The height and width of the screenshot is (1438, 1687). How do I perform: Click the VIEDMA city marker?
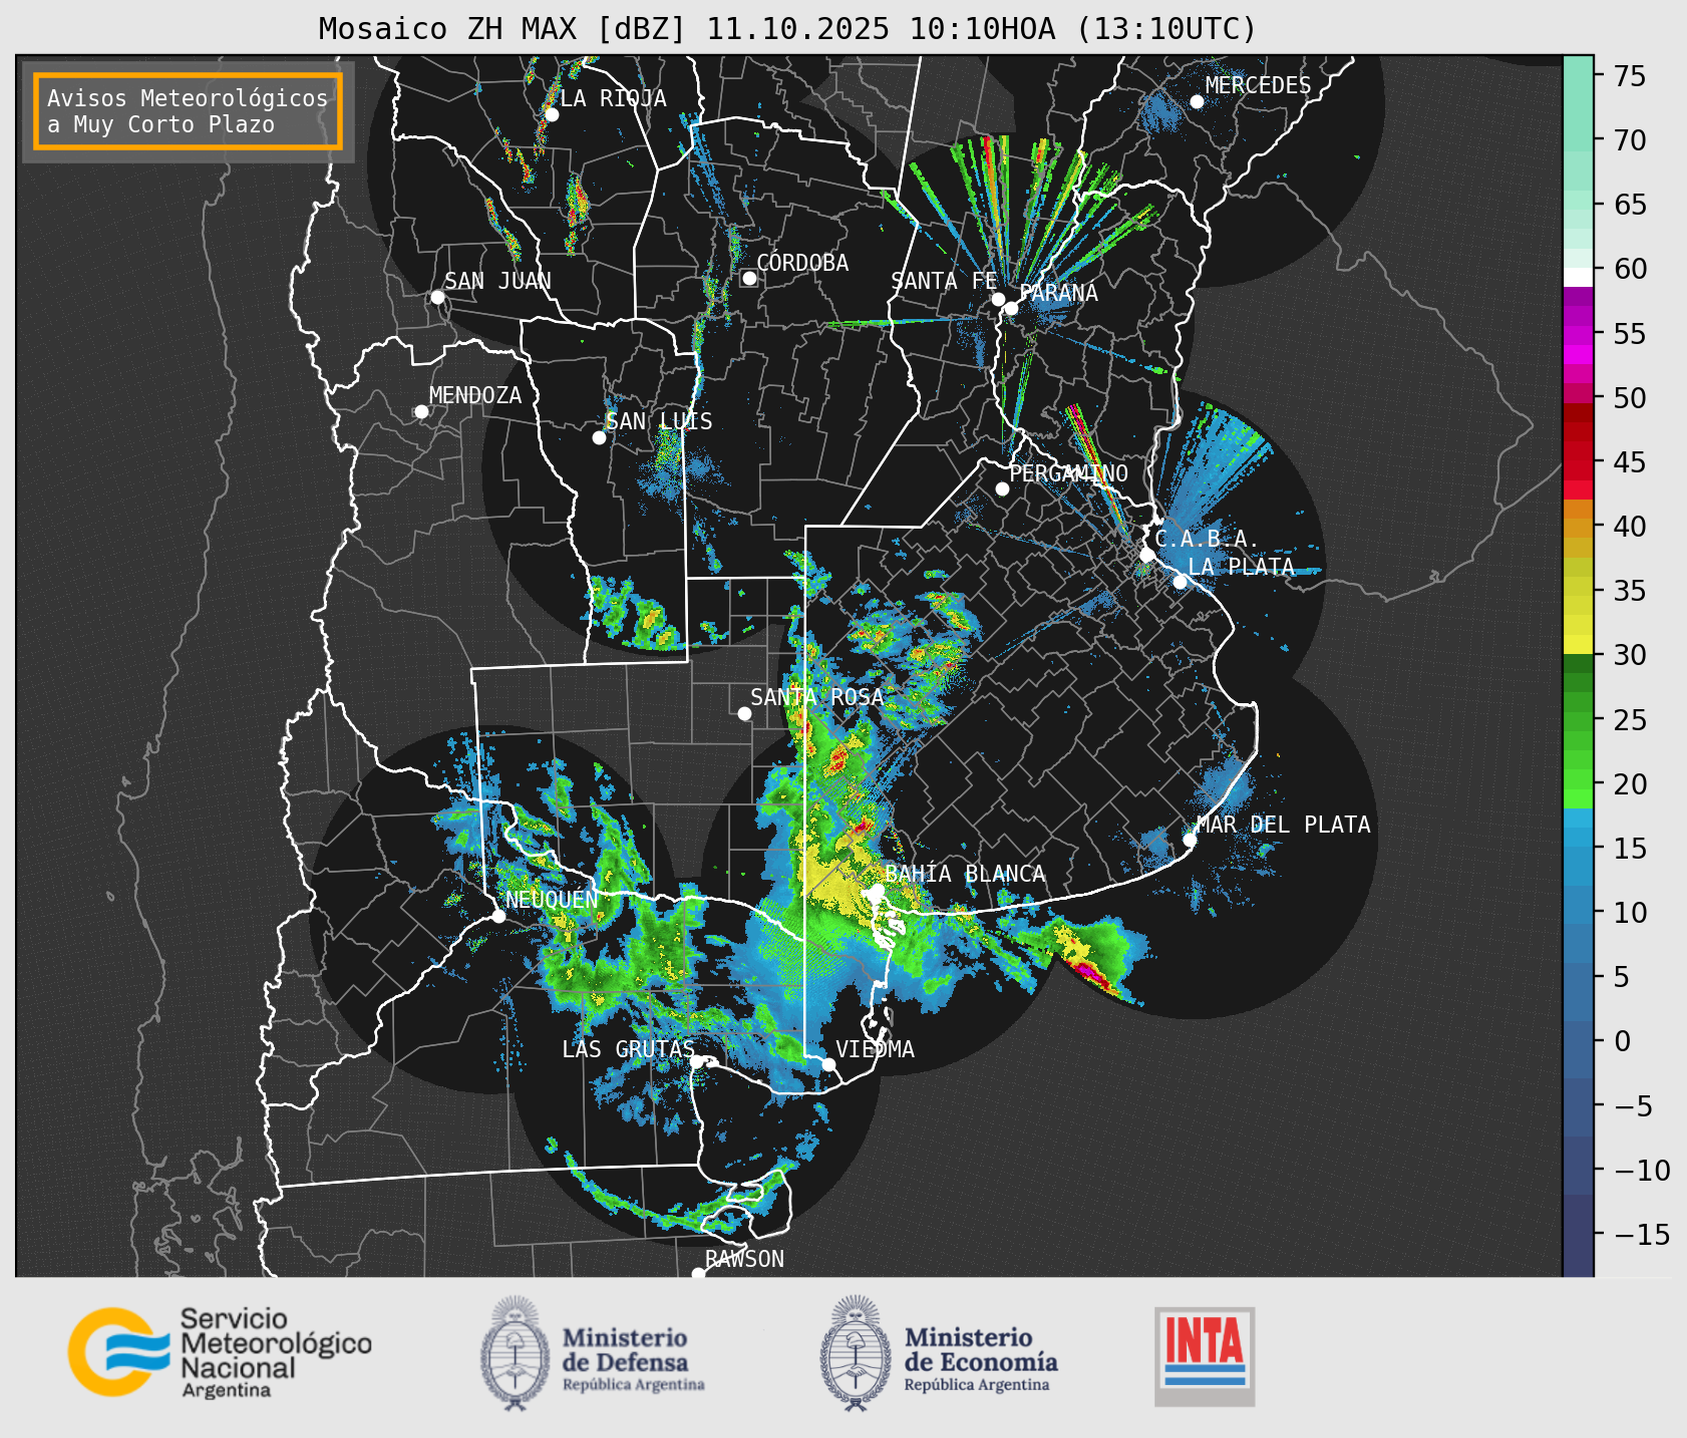pos(828,1064)
